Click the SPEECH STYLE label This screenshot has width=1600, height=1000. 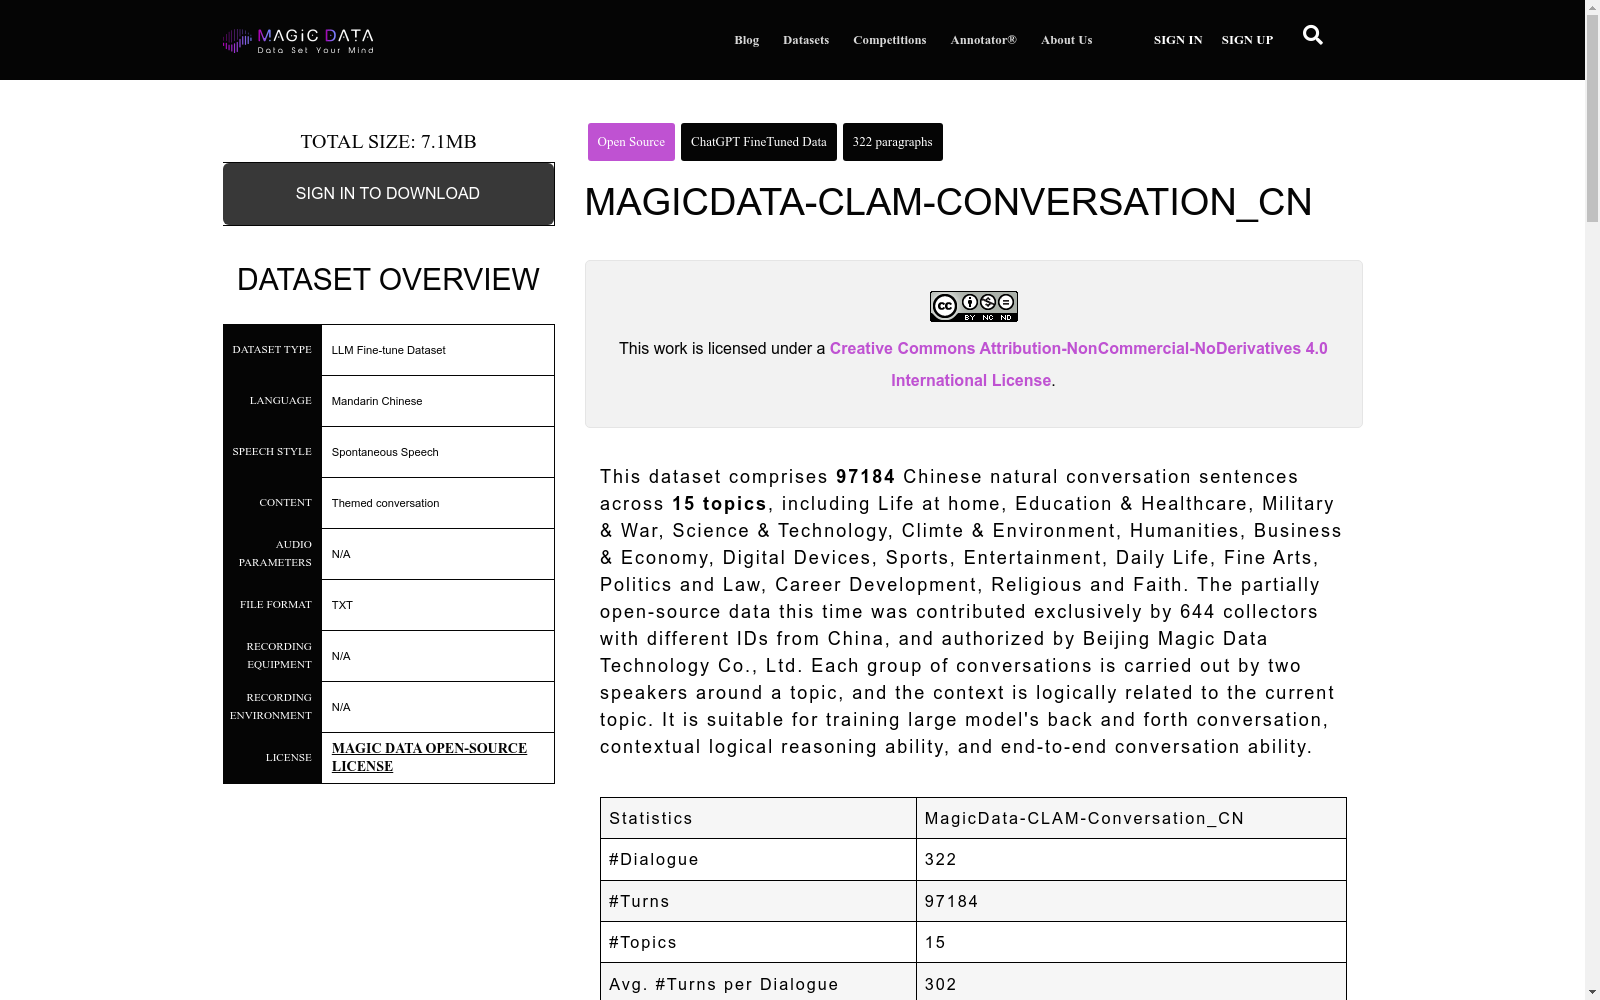(272, 452)
